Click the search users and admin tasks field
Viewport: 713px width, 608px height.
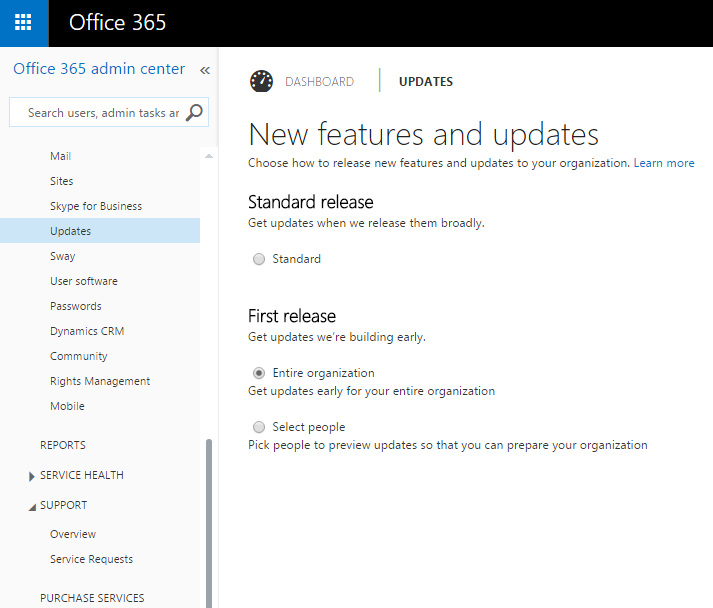point(100,113)
